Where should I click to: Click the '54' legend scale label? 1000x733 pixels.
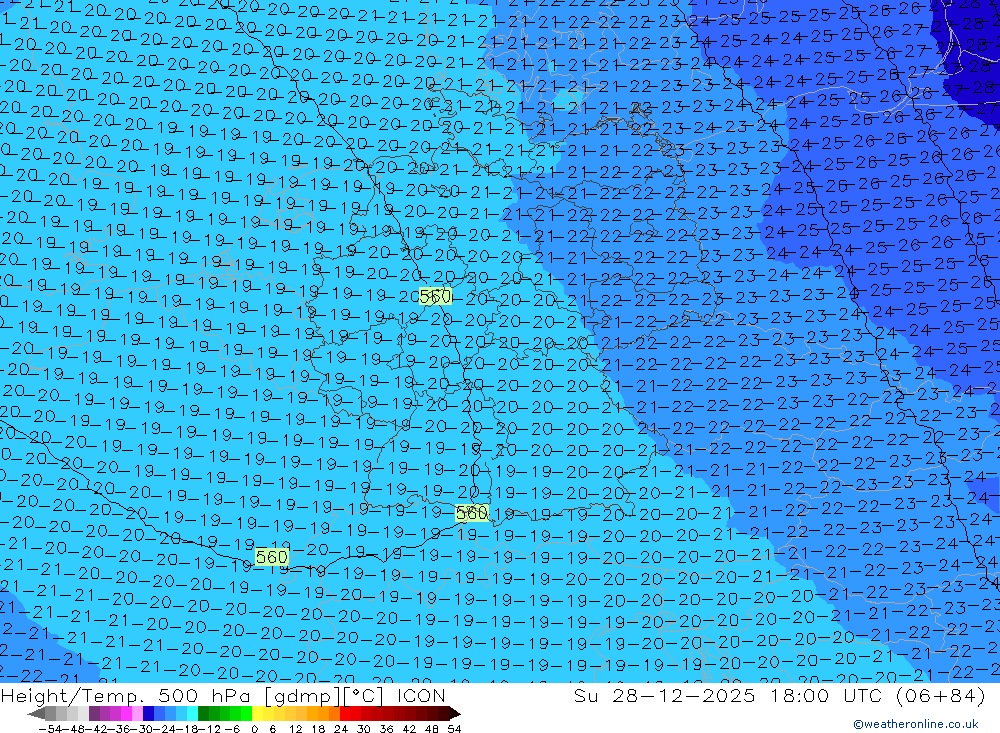click(x=454, y=729)
